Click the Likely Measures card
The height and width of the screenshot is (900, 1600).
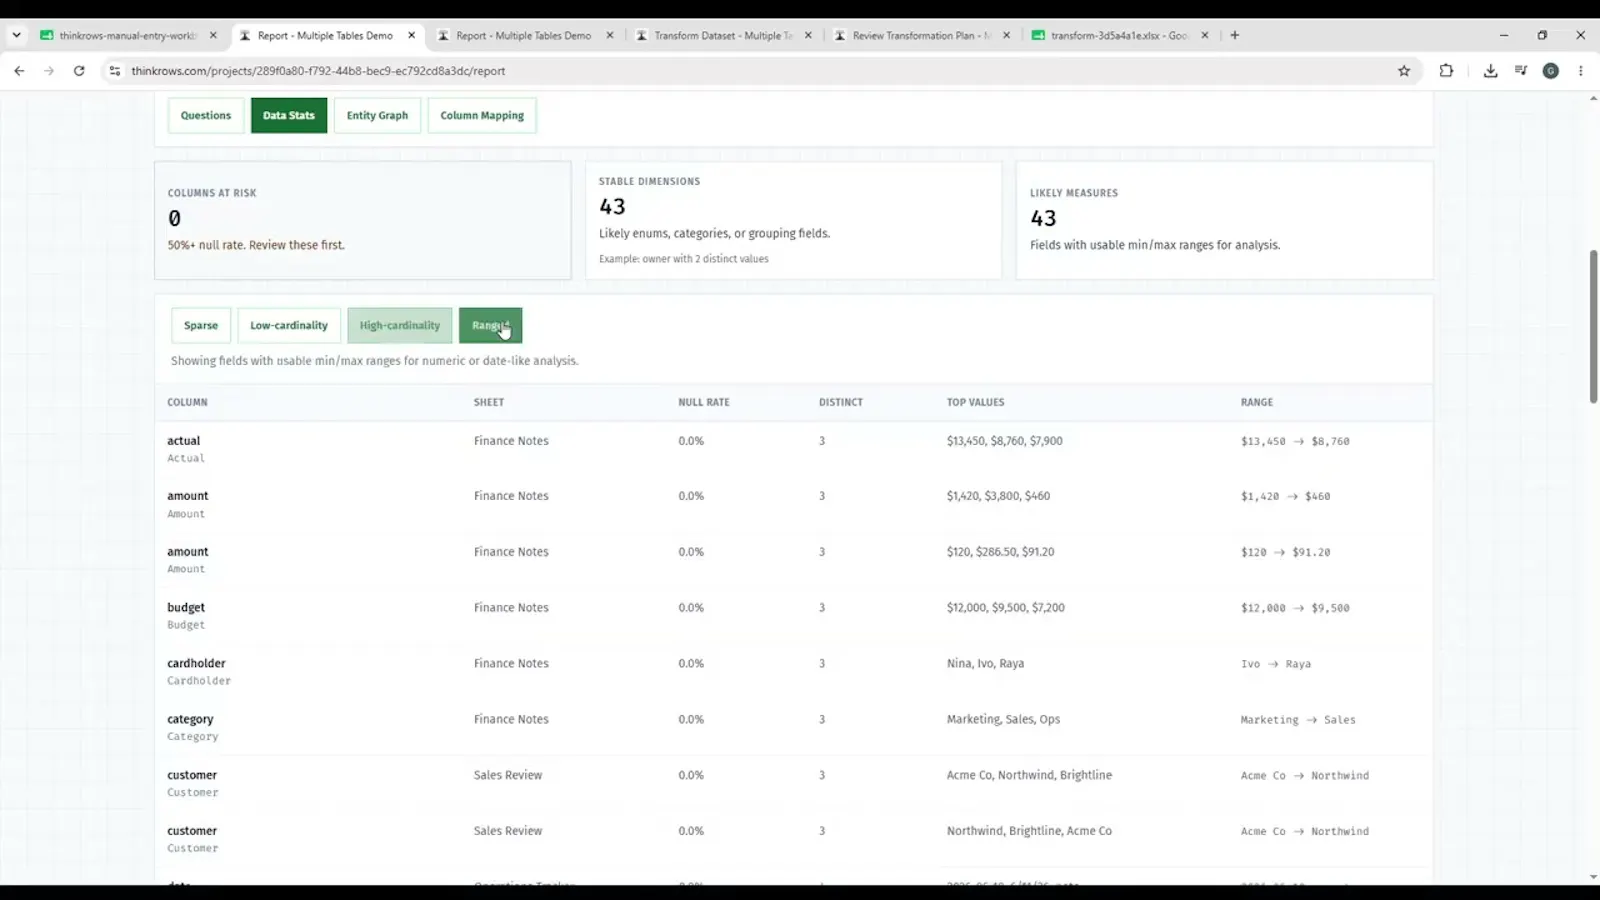click(1224, 220)
